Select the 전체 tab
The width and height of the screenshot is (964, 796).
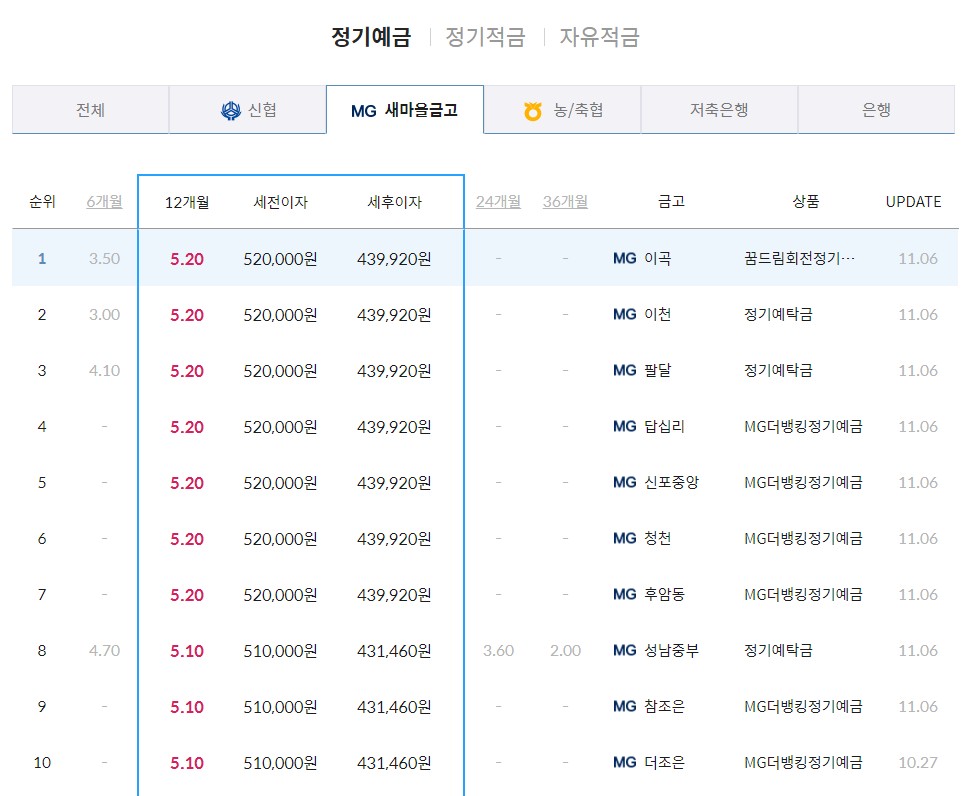(90, 110)
